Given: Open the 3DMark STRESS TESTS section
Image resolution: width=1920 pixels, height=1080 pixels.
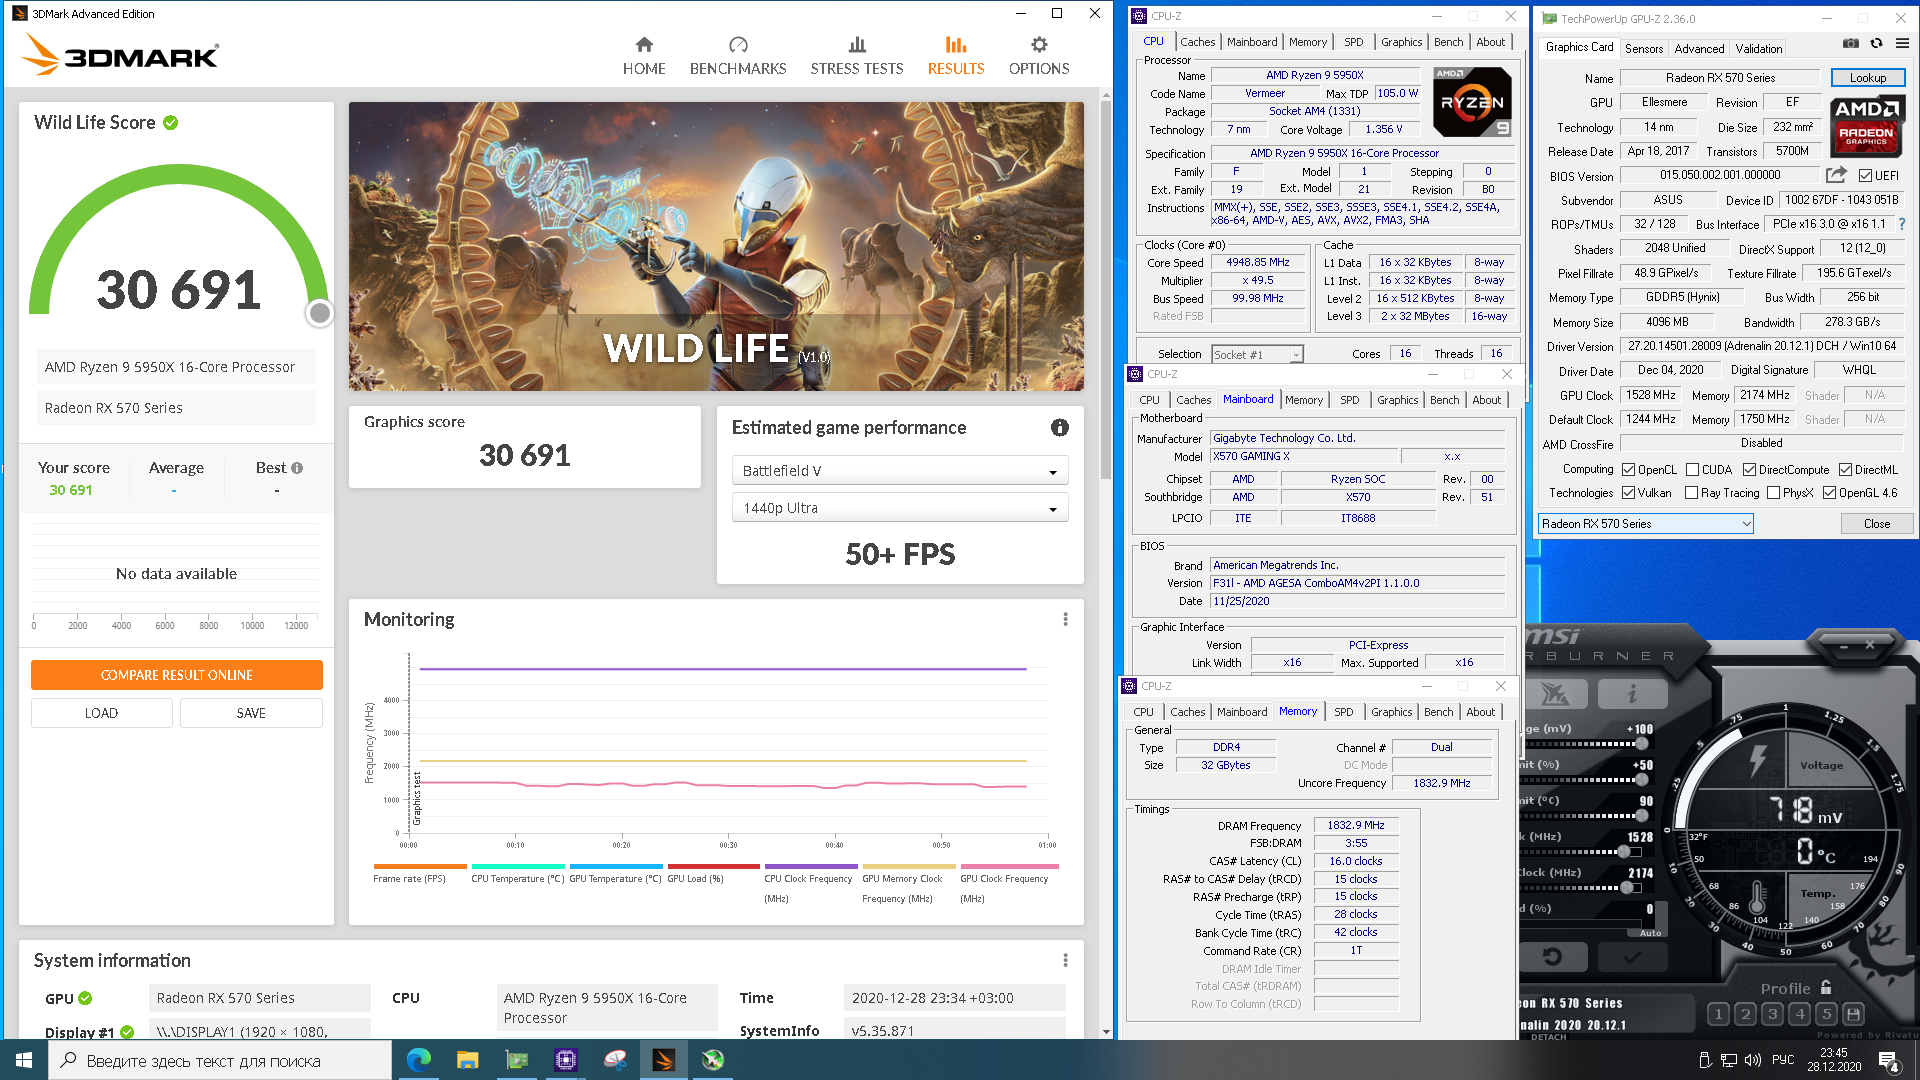Looking at the screenshot, I should point(857,56).
